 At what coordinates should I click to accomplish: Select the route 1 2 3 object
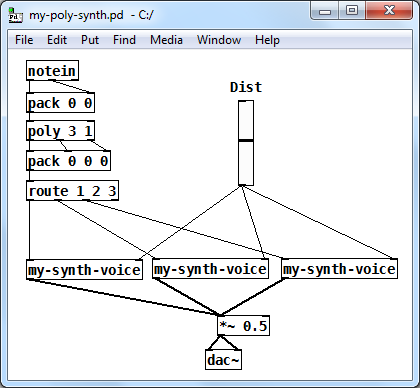[72, 191]
